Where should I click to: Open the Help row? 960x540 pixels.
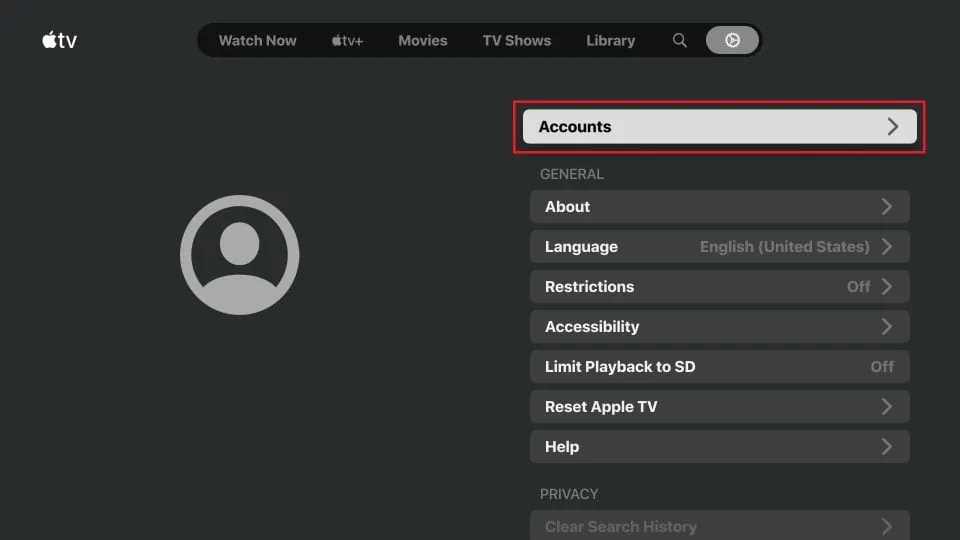(x=719, y=446)
